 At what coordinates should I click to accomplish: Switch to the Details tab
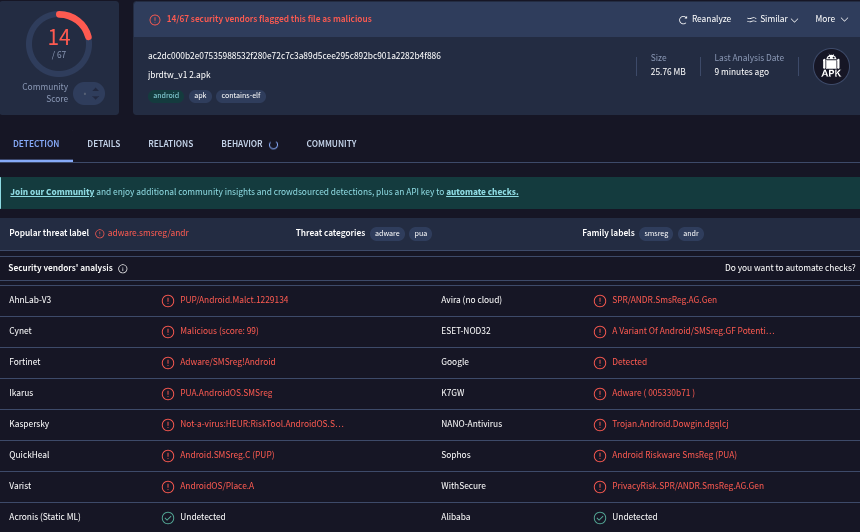pos(103,144)
